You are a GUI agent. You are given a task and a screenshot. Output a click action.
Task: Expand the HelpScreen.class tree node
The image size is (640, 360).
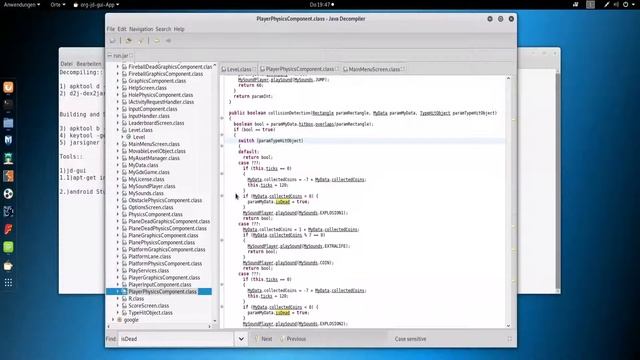click(x=118, y=88)
